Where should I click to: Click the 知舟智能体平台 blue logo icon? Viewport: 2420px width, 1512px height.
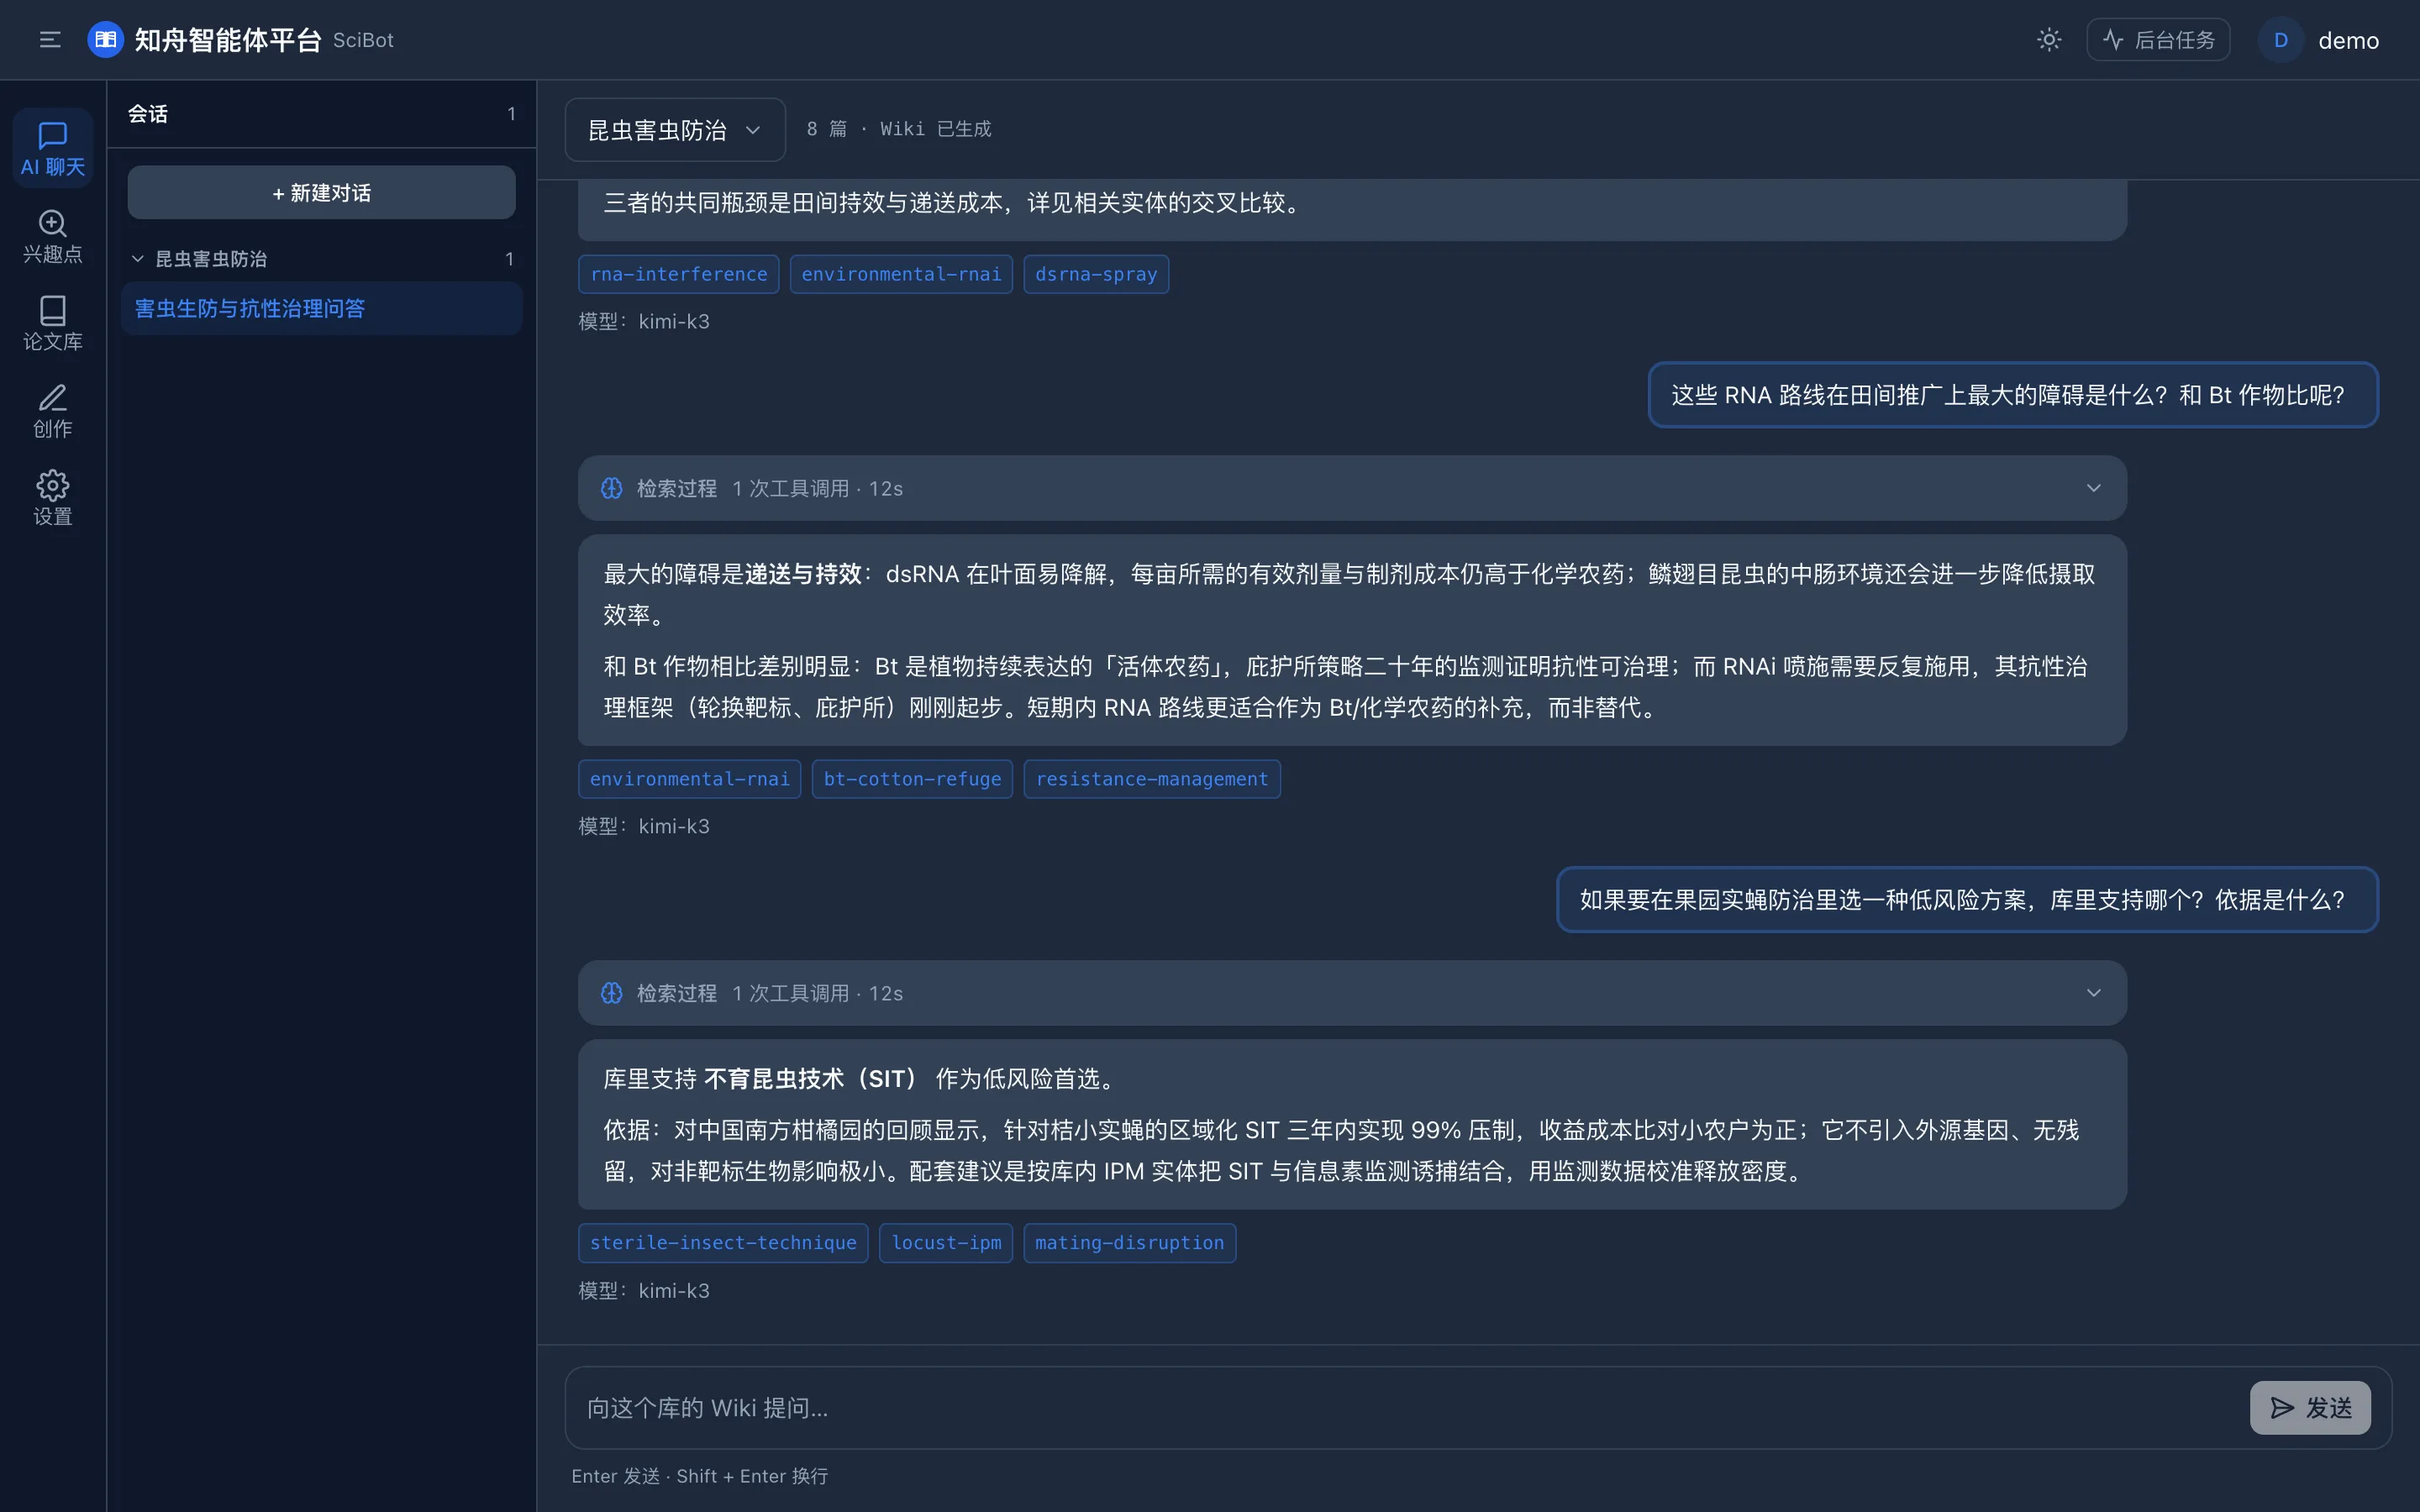105,40
